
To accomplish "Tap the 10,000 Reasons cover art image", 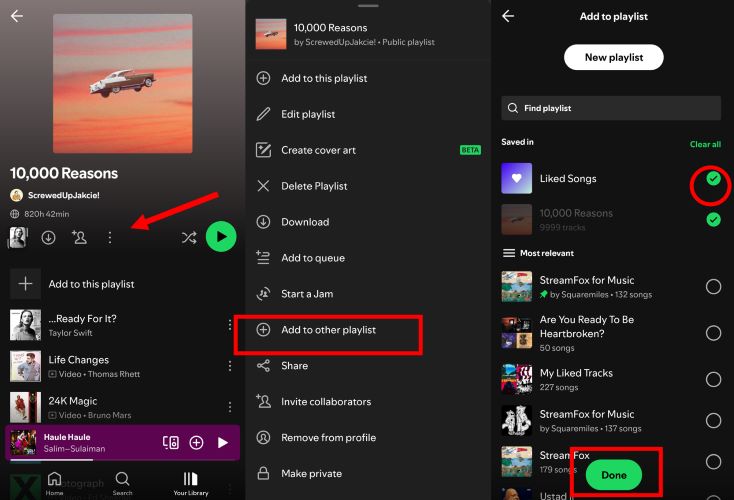I will click(123, 83).
